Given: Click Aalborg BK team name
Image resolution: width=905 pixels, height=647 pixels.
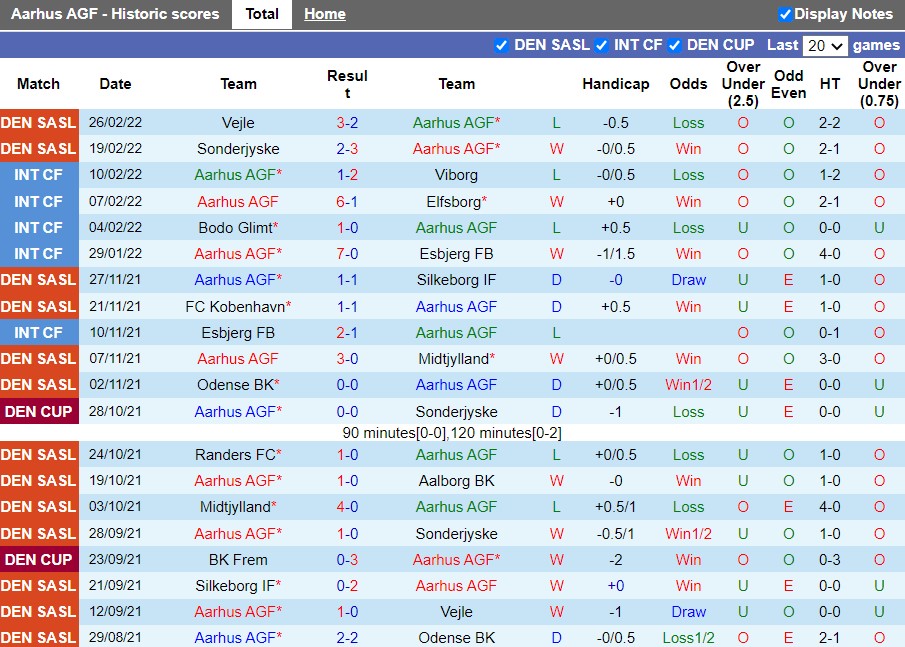Looking at the screenshot, I should click(x=457, y=481).
